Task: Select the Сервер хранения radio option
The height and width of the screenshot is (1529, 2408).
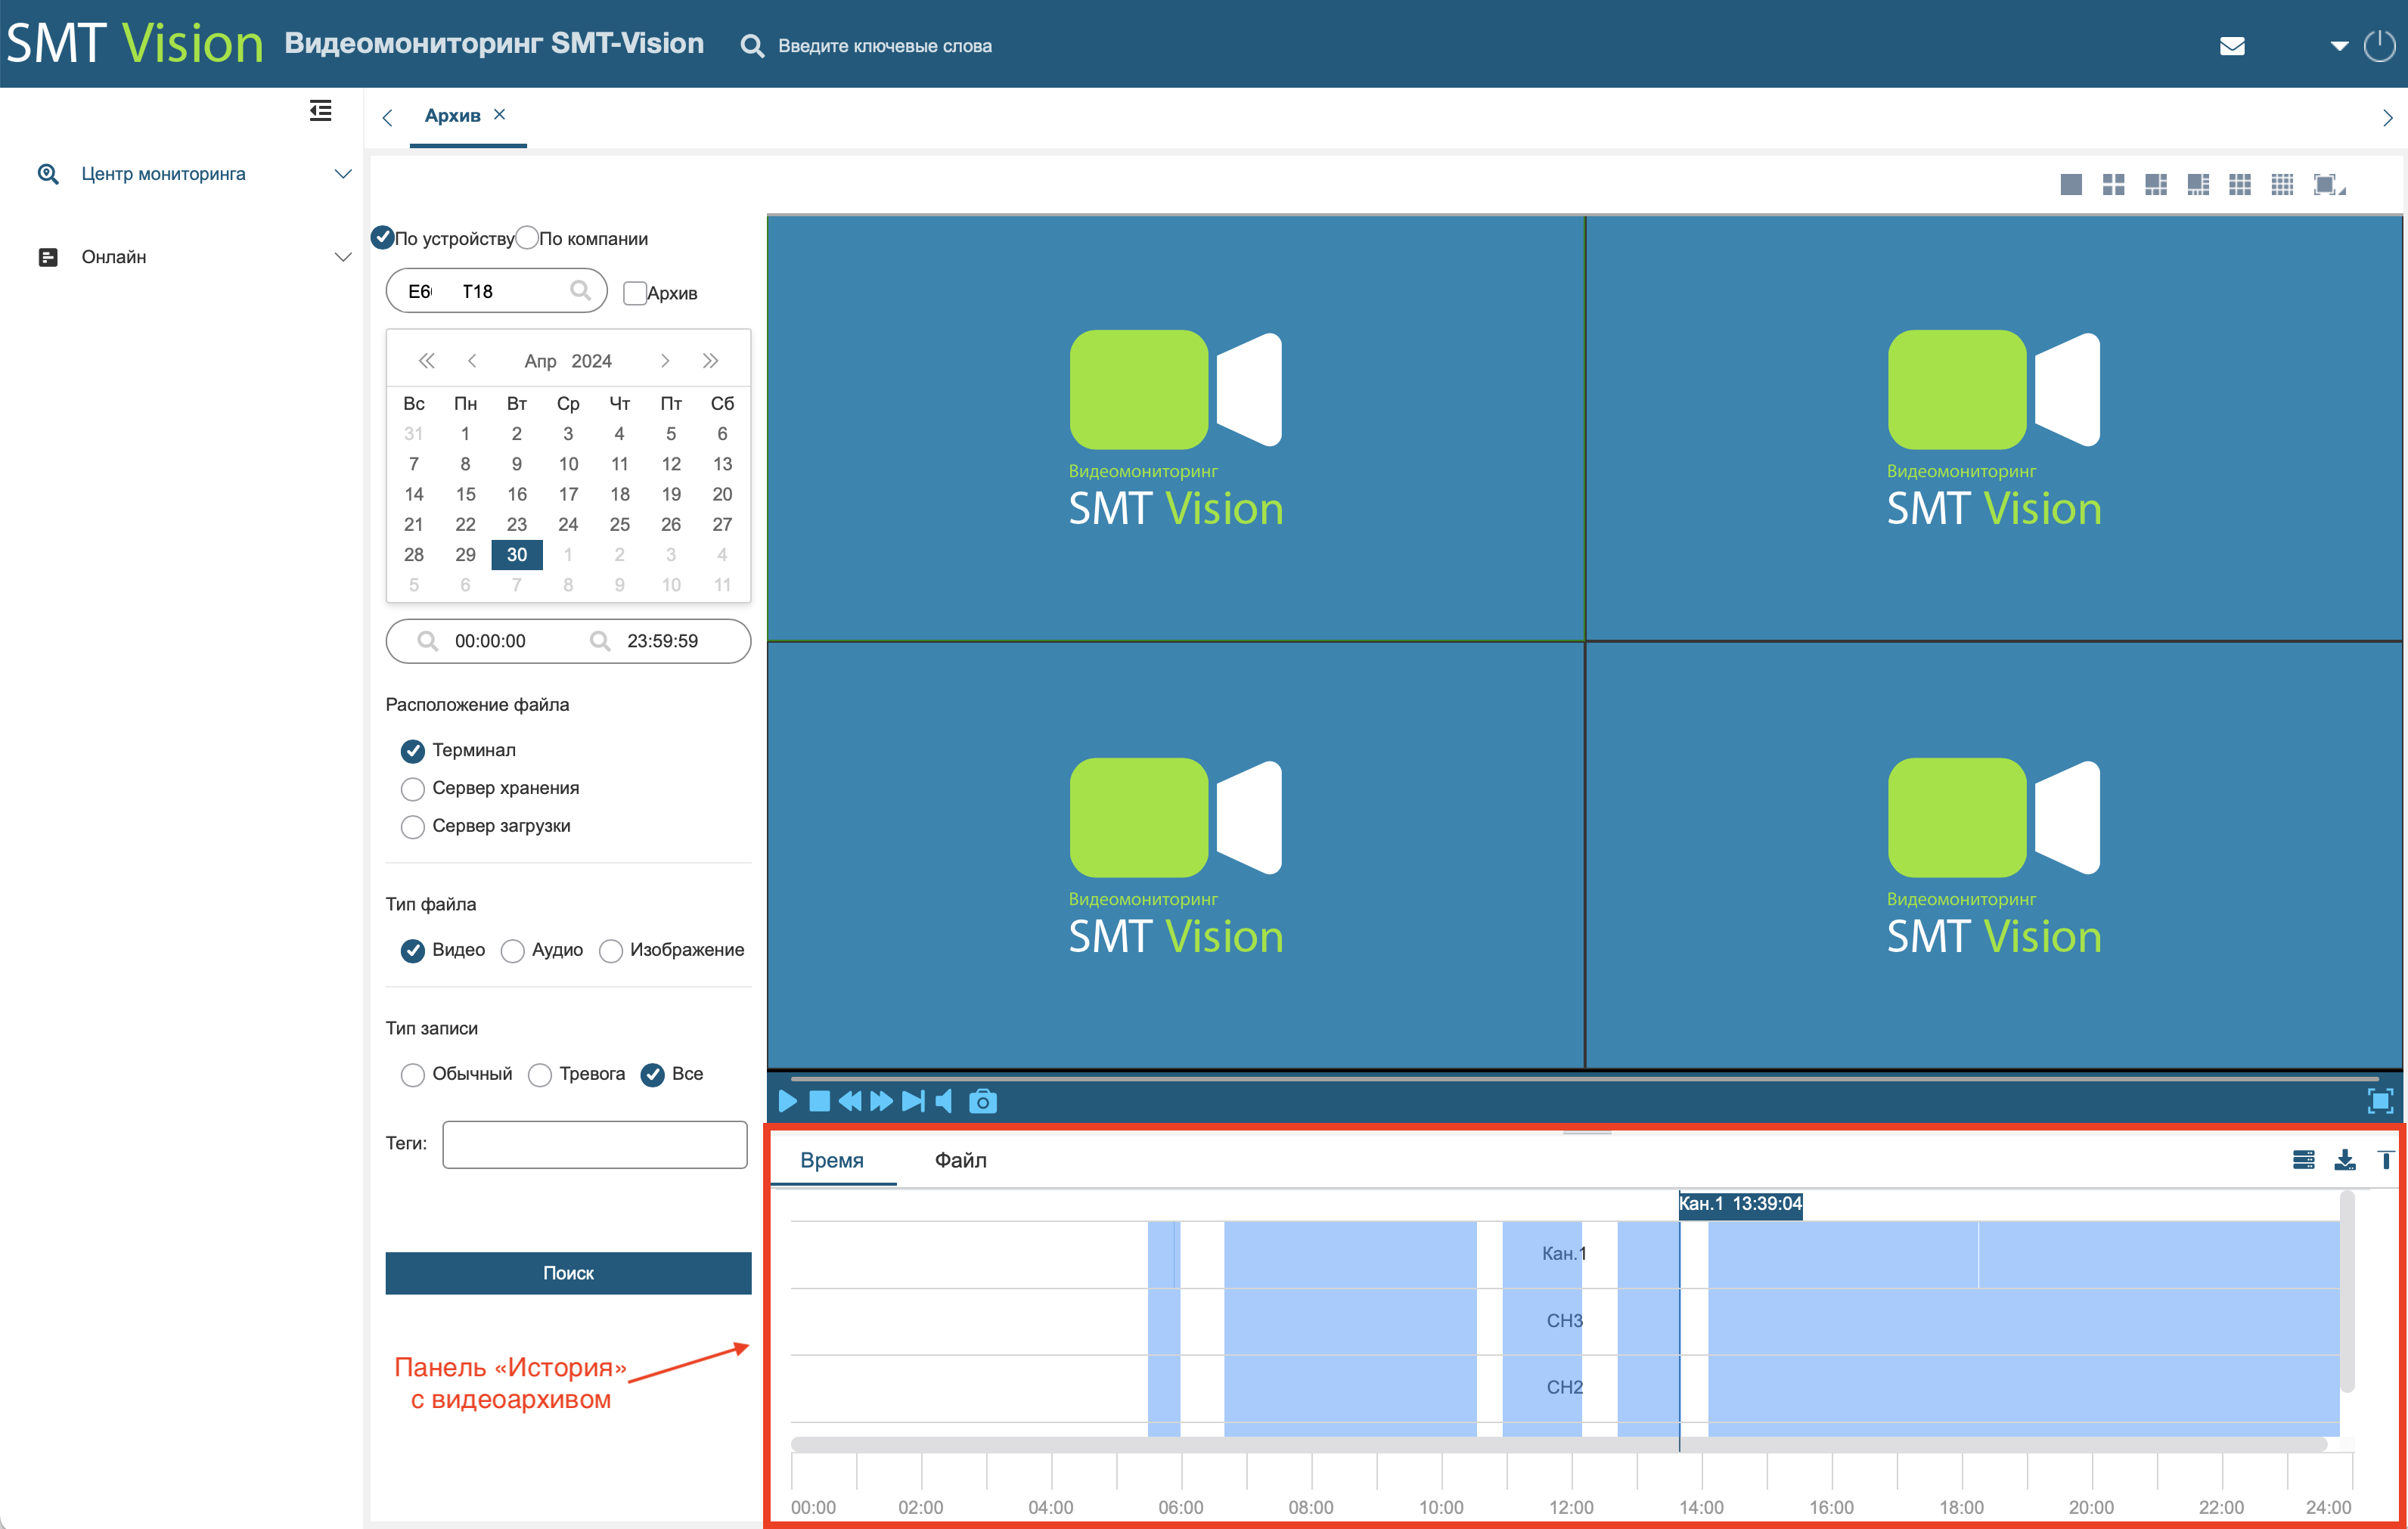Action: tap(412, 789)
